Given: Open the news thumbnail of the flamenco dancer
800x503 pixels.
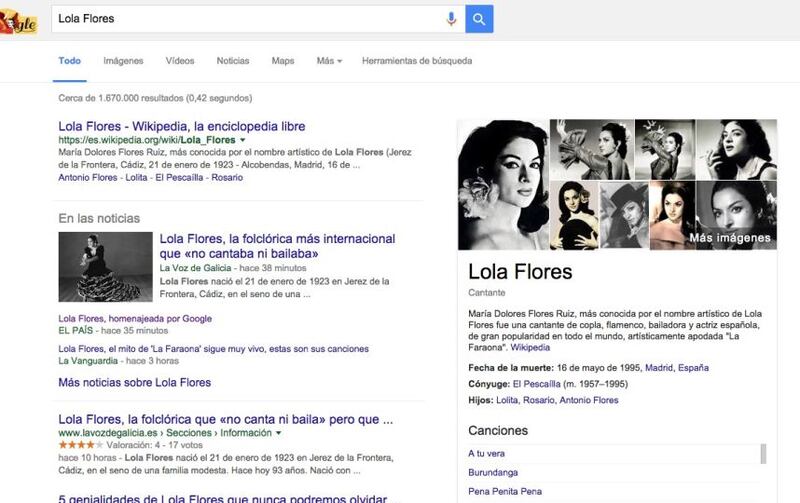Looking at the screenshot, I should (106, 267).
